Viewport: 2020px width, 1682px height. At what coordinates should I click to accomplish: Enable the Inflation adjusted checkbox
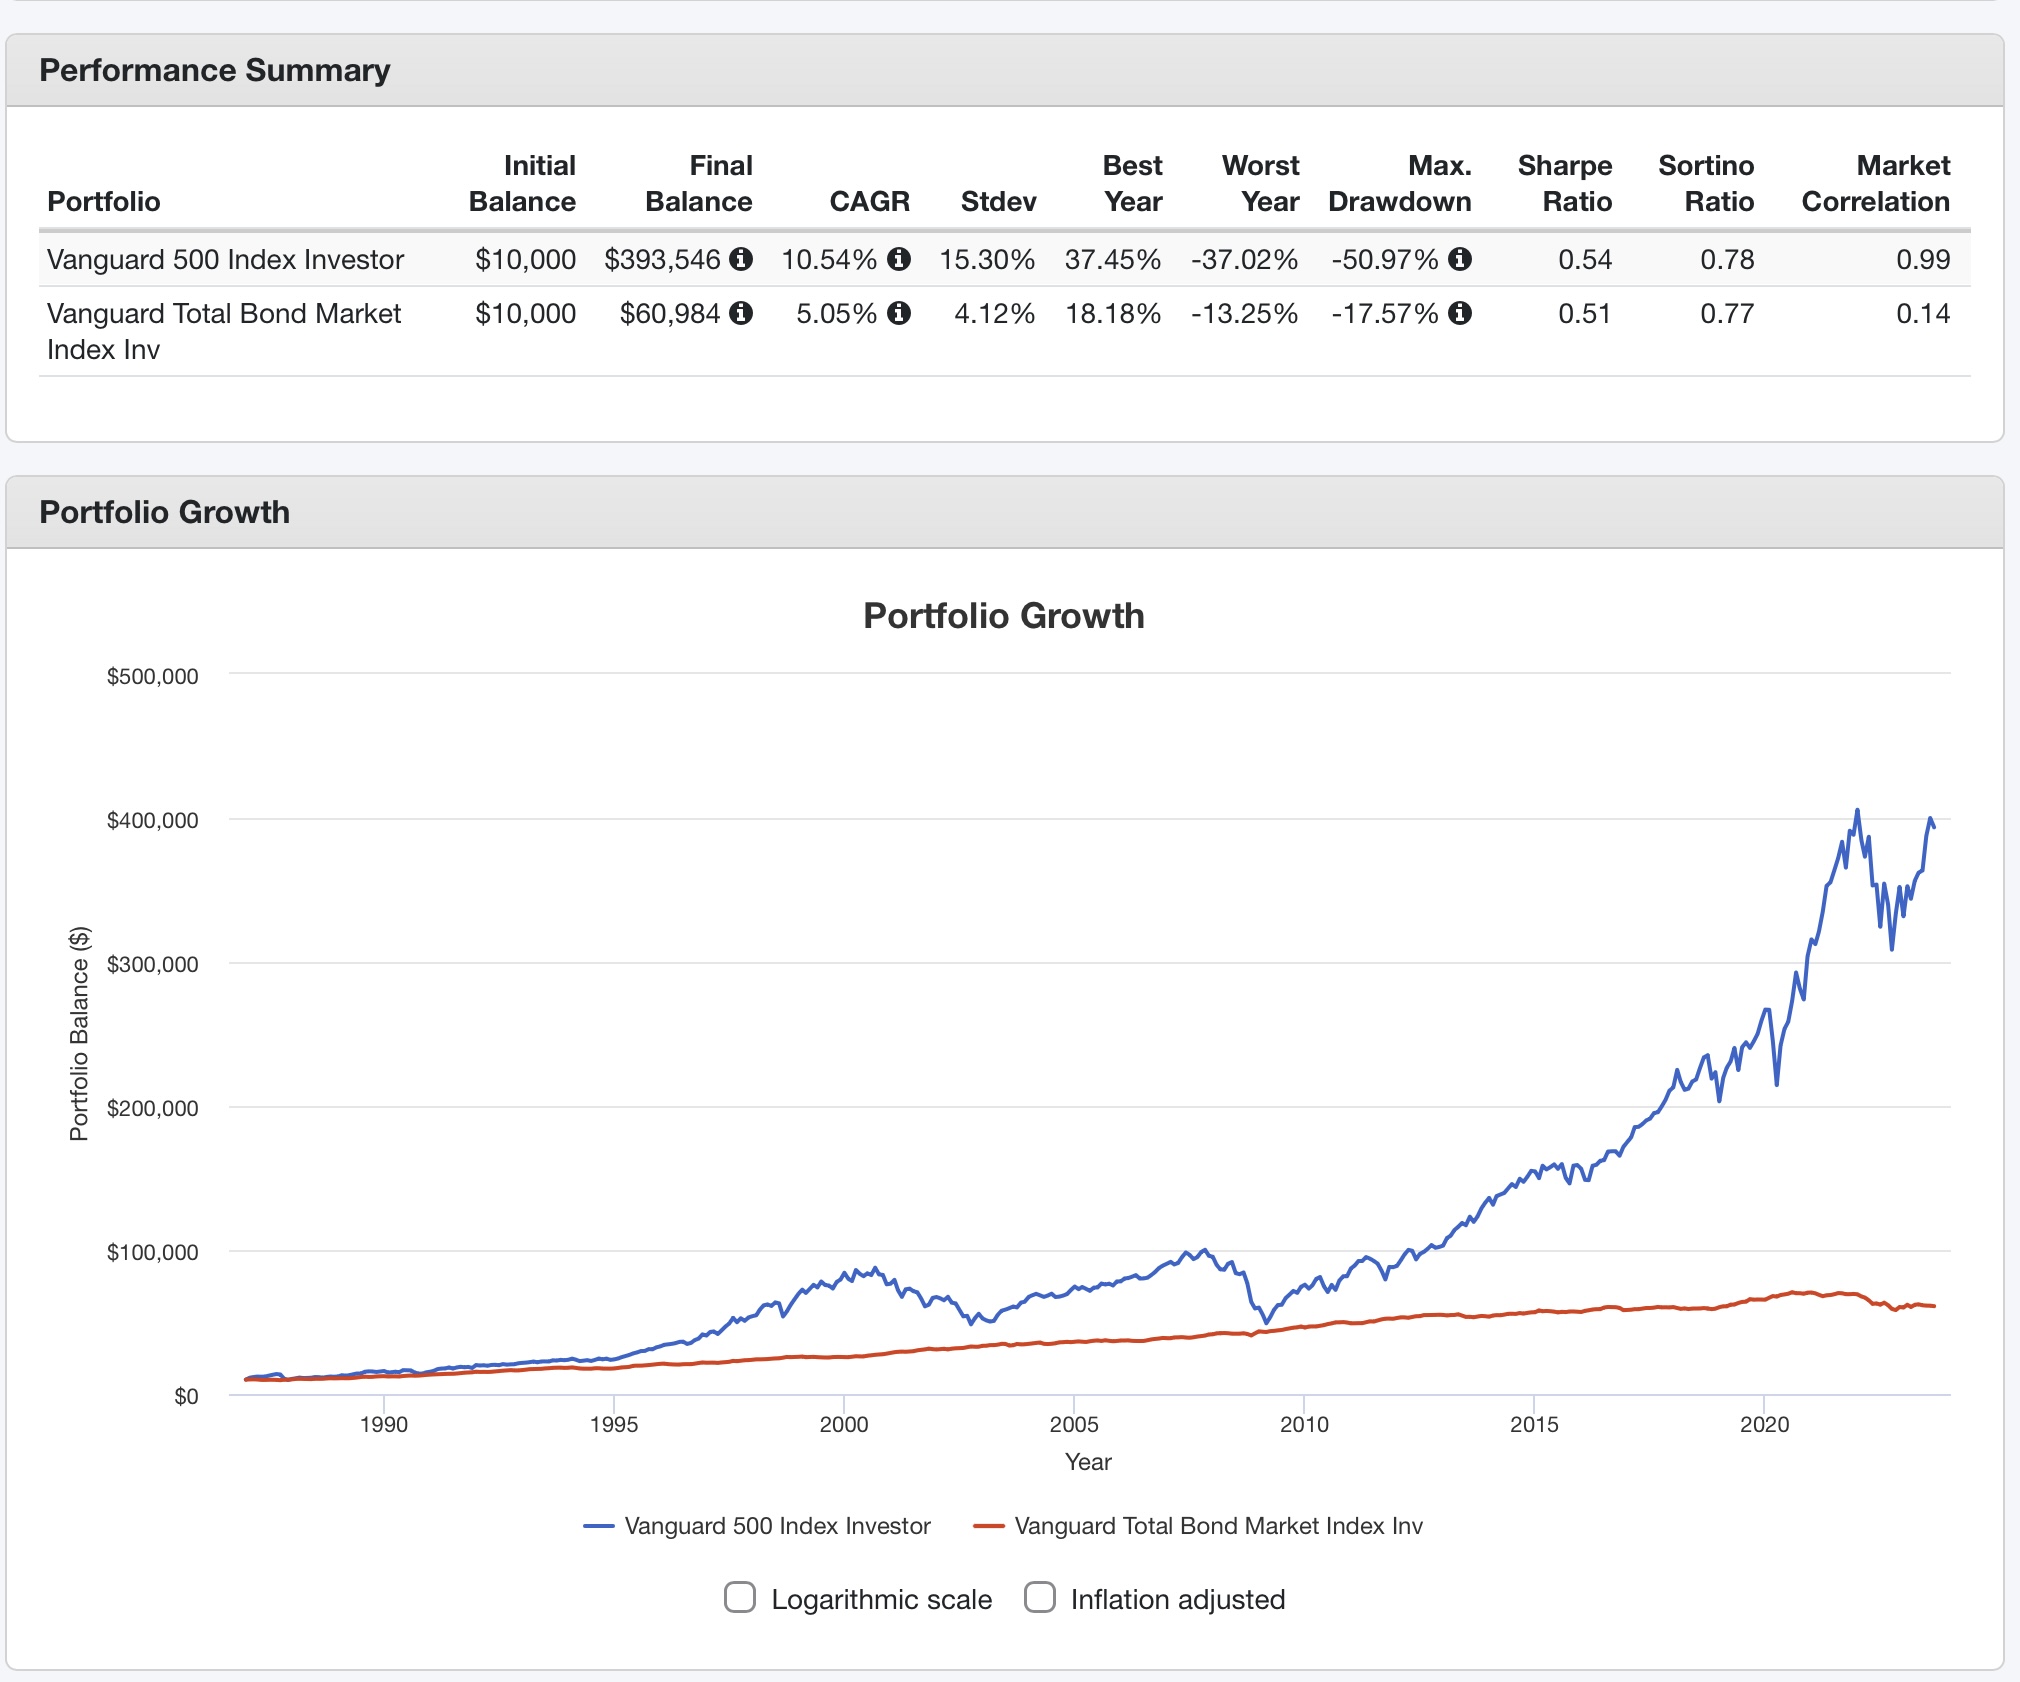pos(1040,1597)
